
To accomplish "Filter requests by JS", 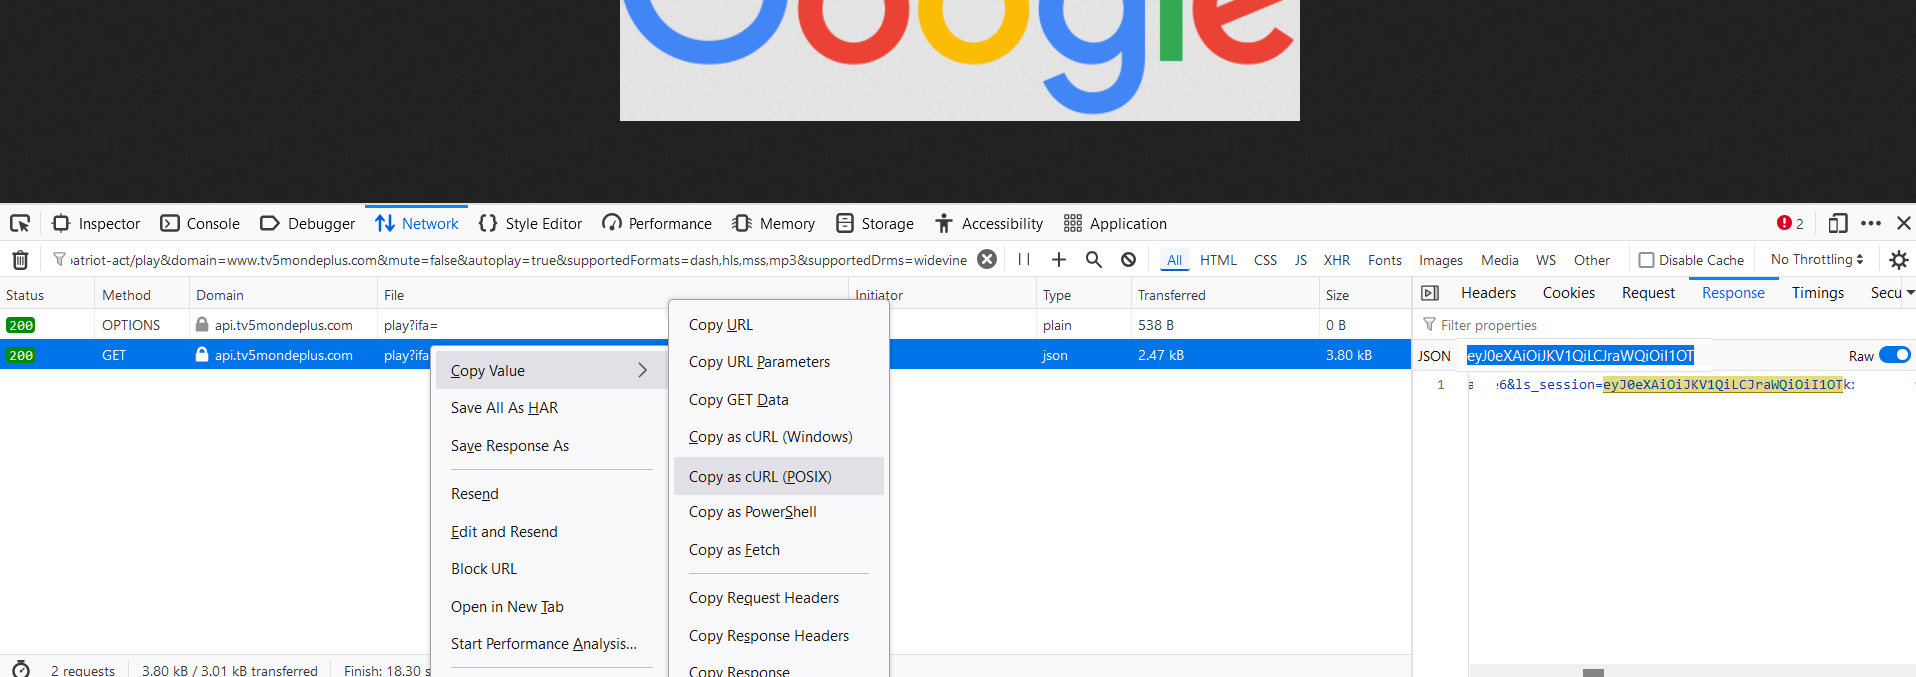I will tap(1301, 260).
